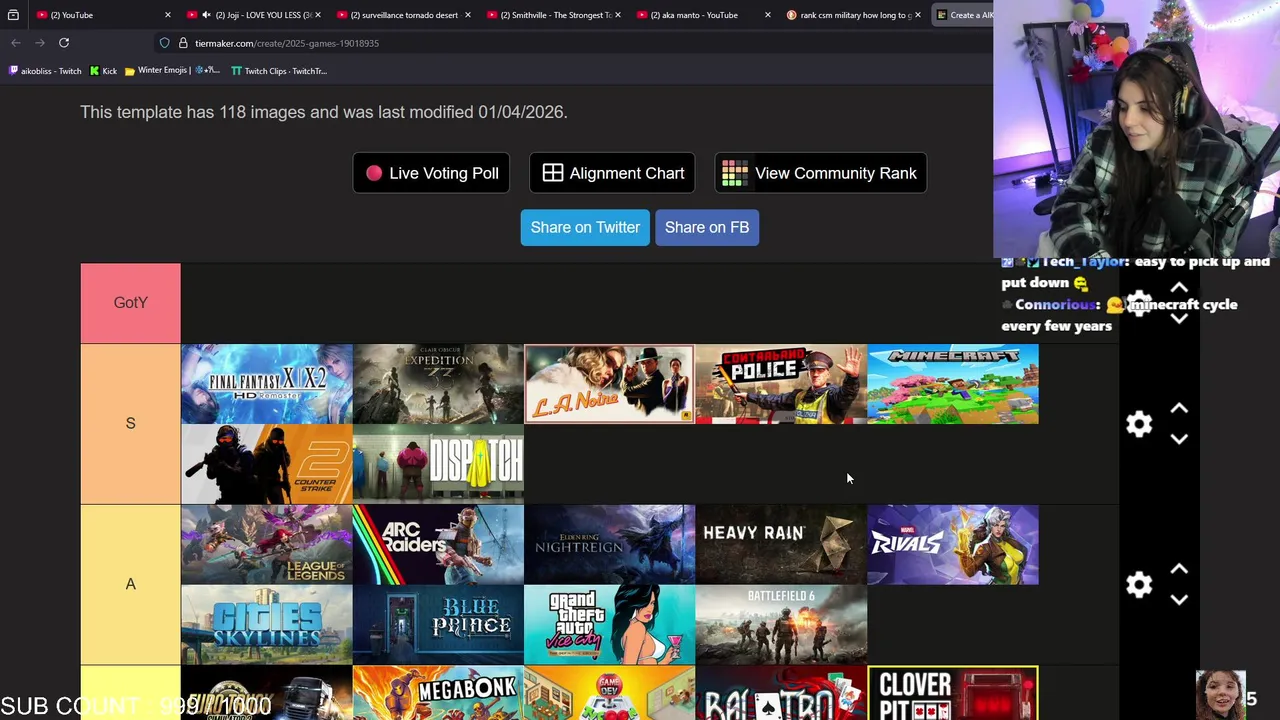Select the Elden Ring Nightreign image

pos(610,545)
